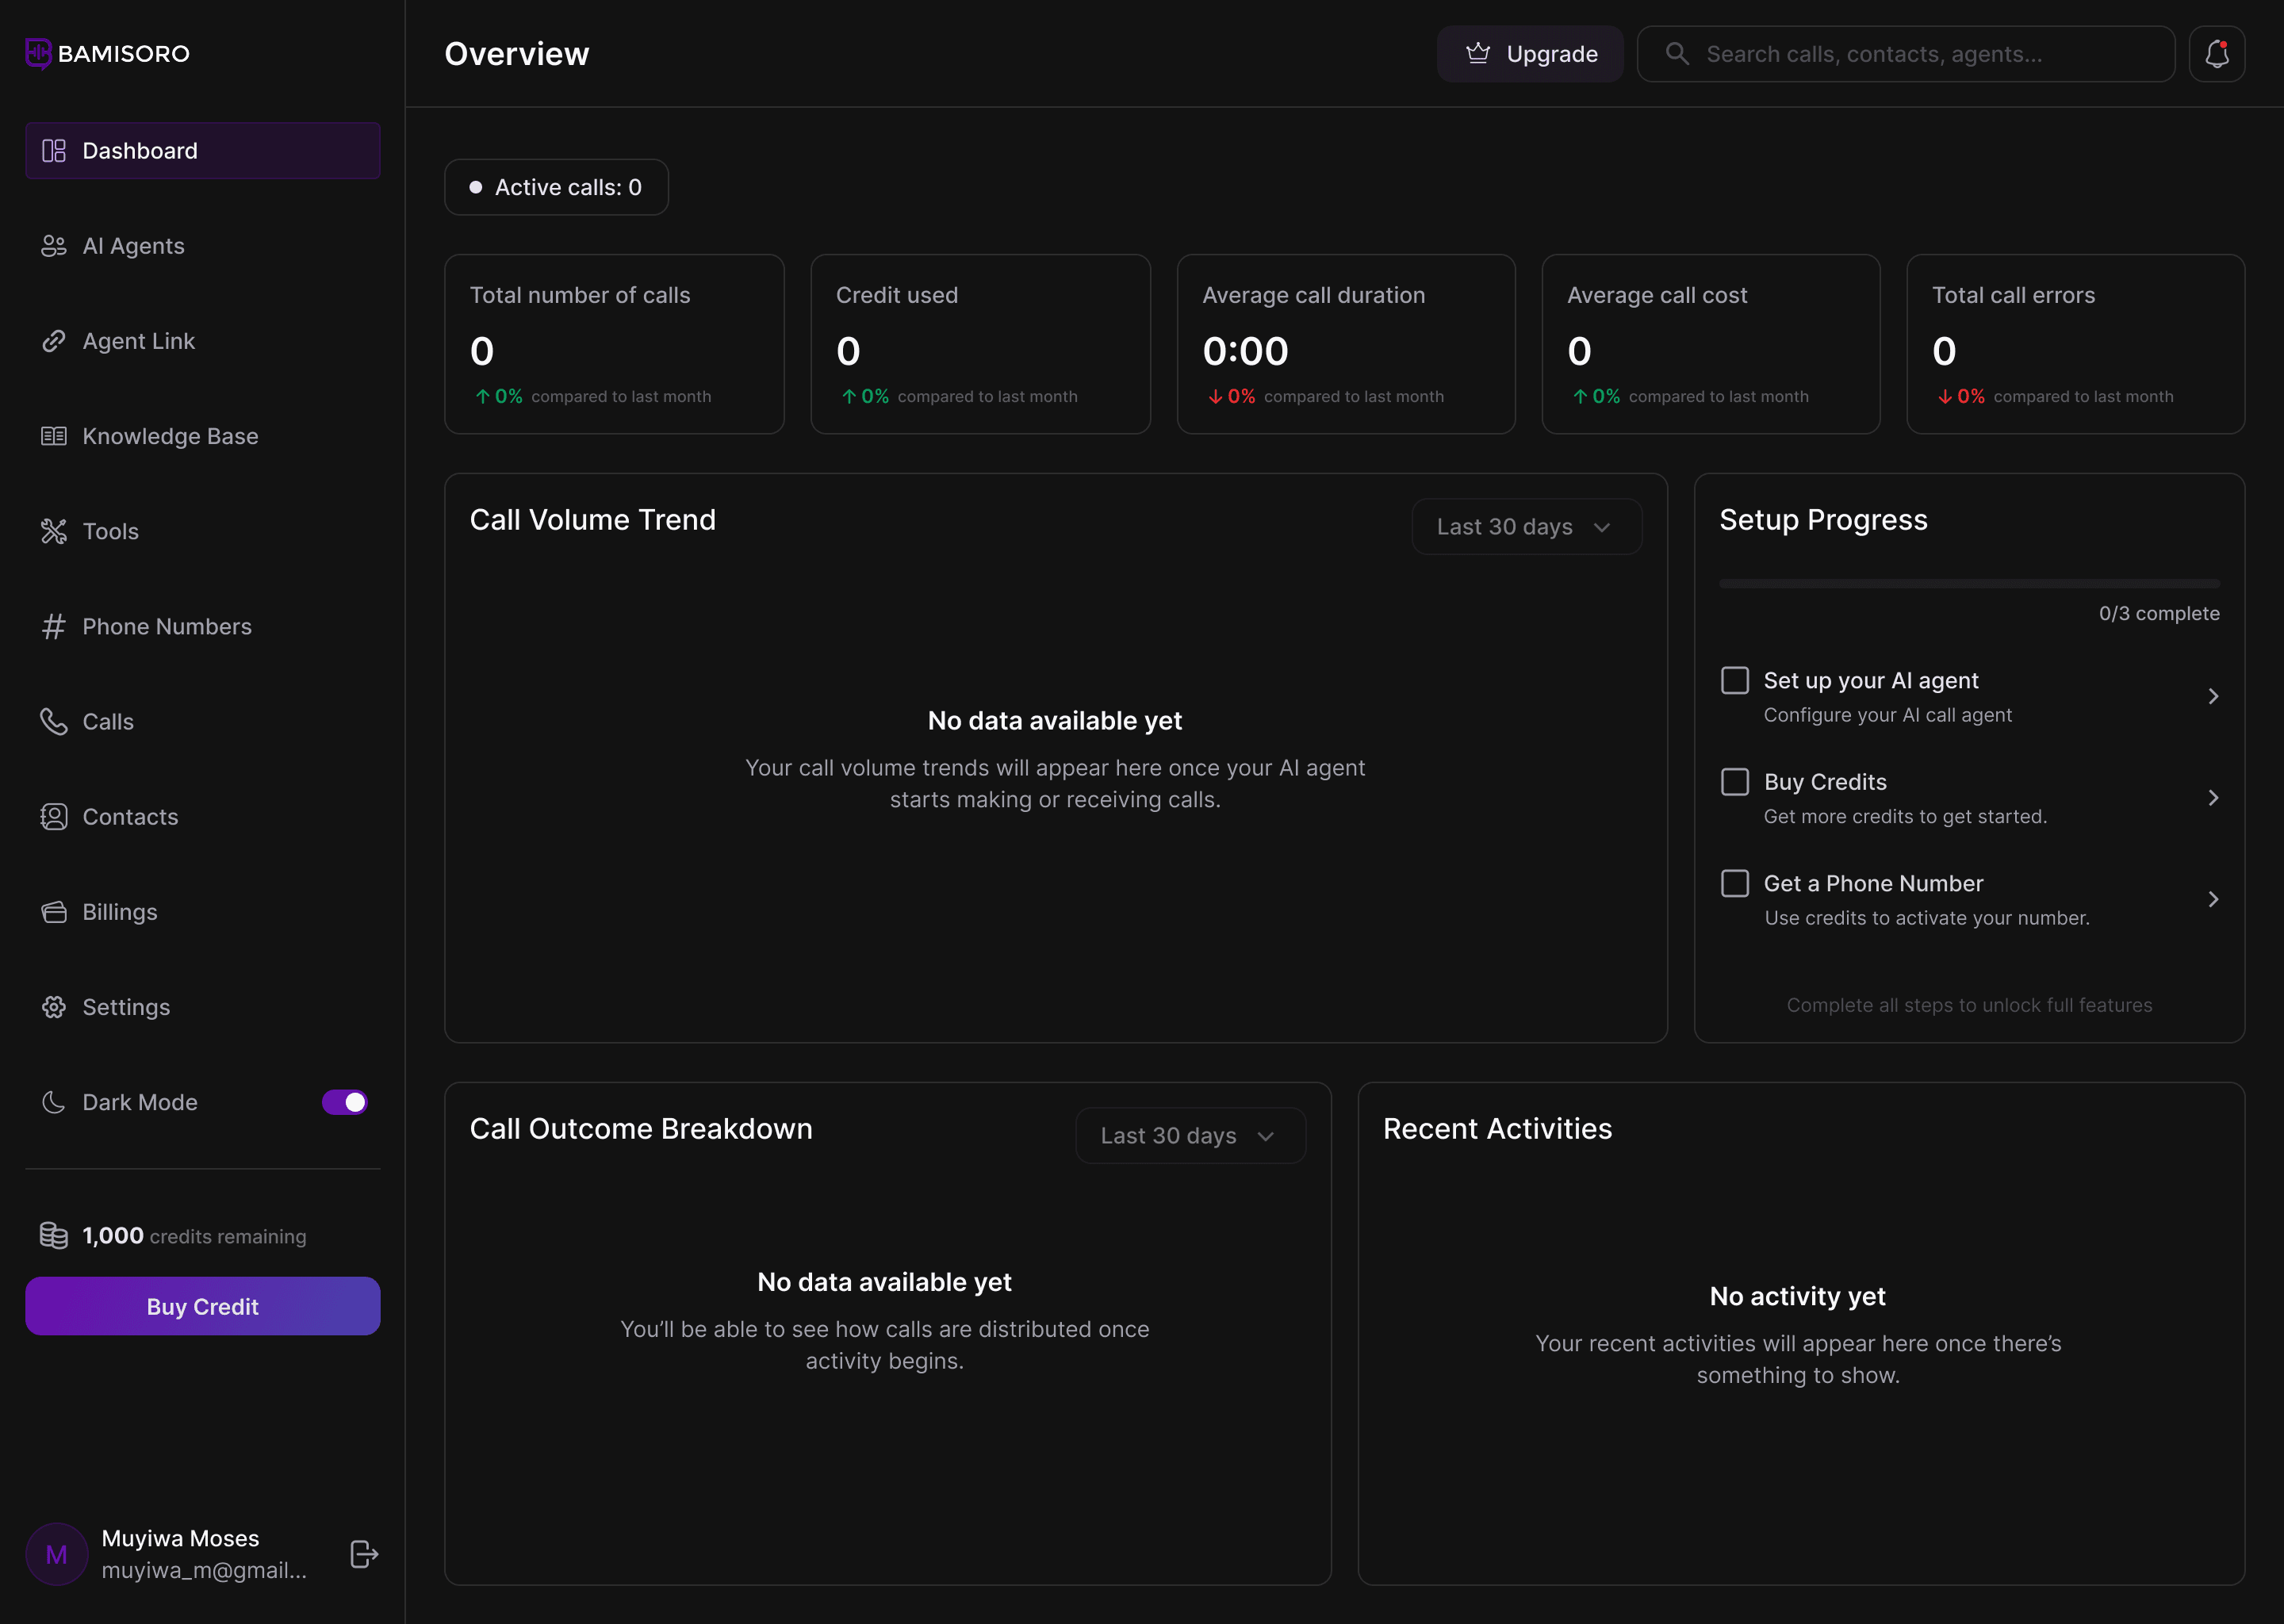Screen dimensions: 2284x1624
Task: Open Call Volume Trend period dropdown
Action: pos(1526,527)
